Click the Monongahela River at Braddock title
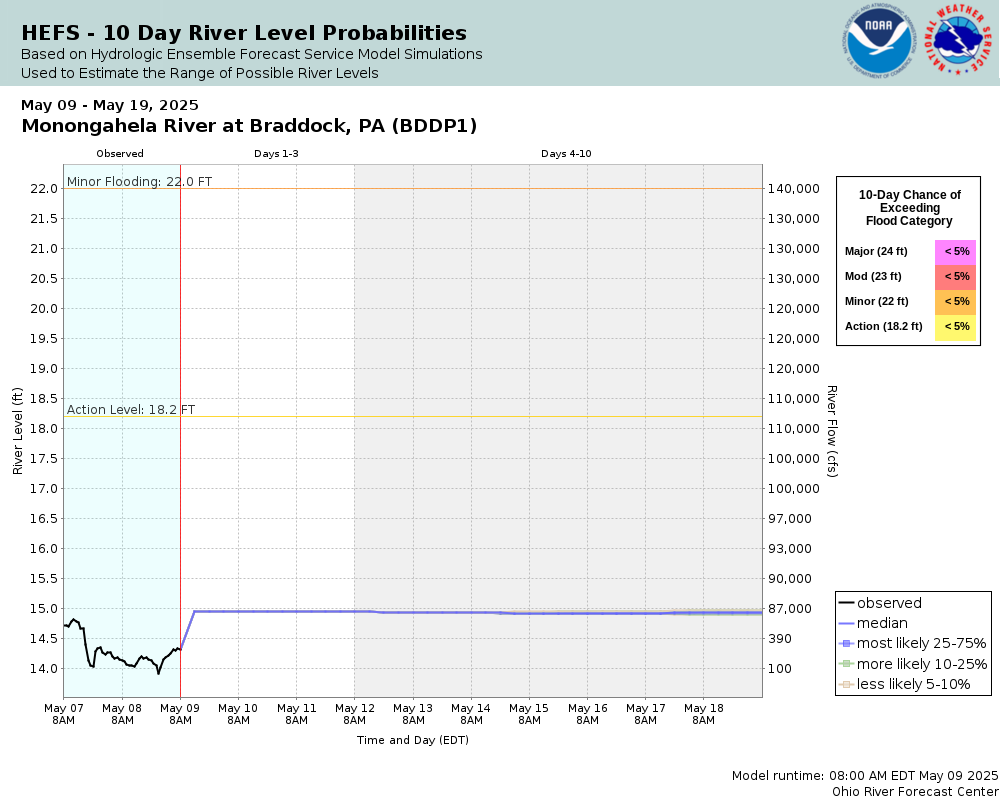This screenshot has height=800, width=1000. [x=249, y=126]
